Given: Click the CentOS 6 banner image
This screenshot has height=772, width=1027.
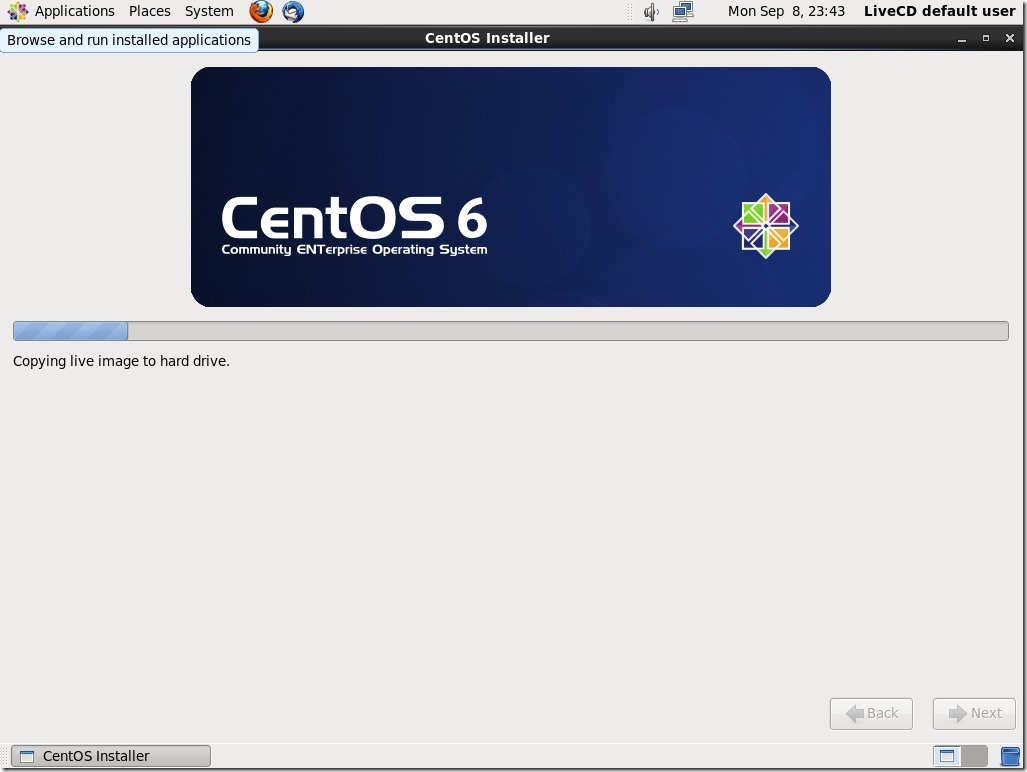Looking at the screenshot, I should coord(511,187).
